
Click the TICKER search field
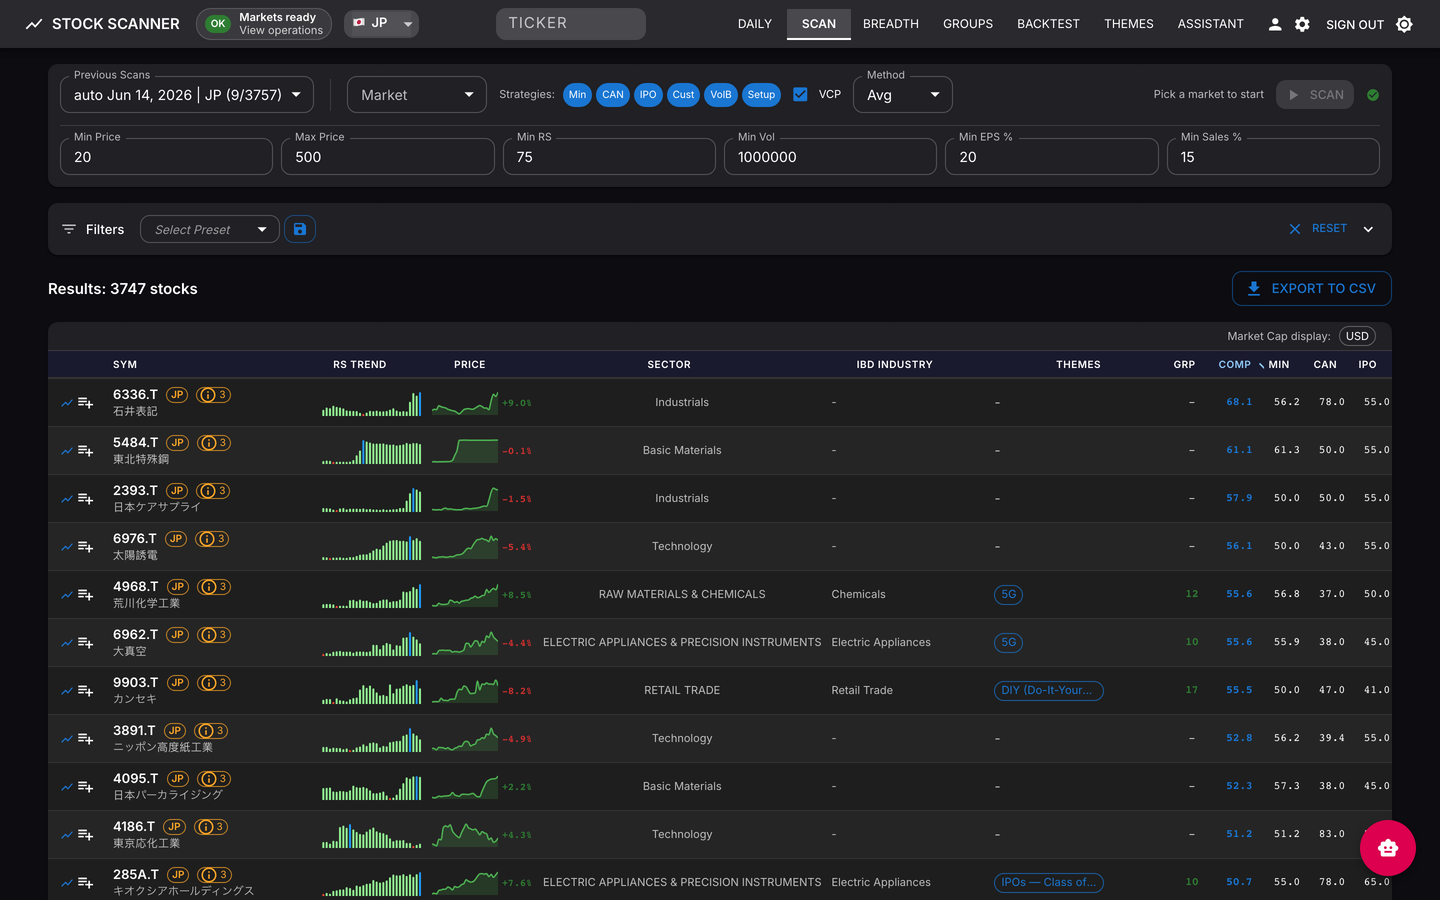(x=571, y=24)
